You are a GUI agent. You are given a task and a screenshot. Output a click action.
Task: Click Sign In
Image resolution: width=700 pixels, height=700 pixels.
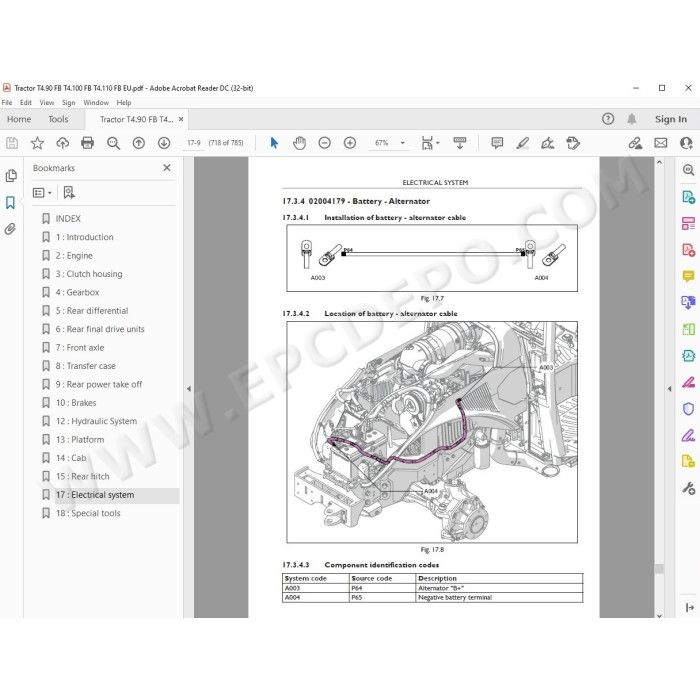click(x=671, y=119)
